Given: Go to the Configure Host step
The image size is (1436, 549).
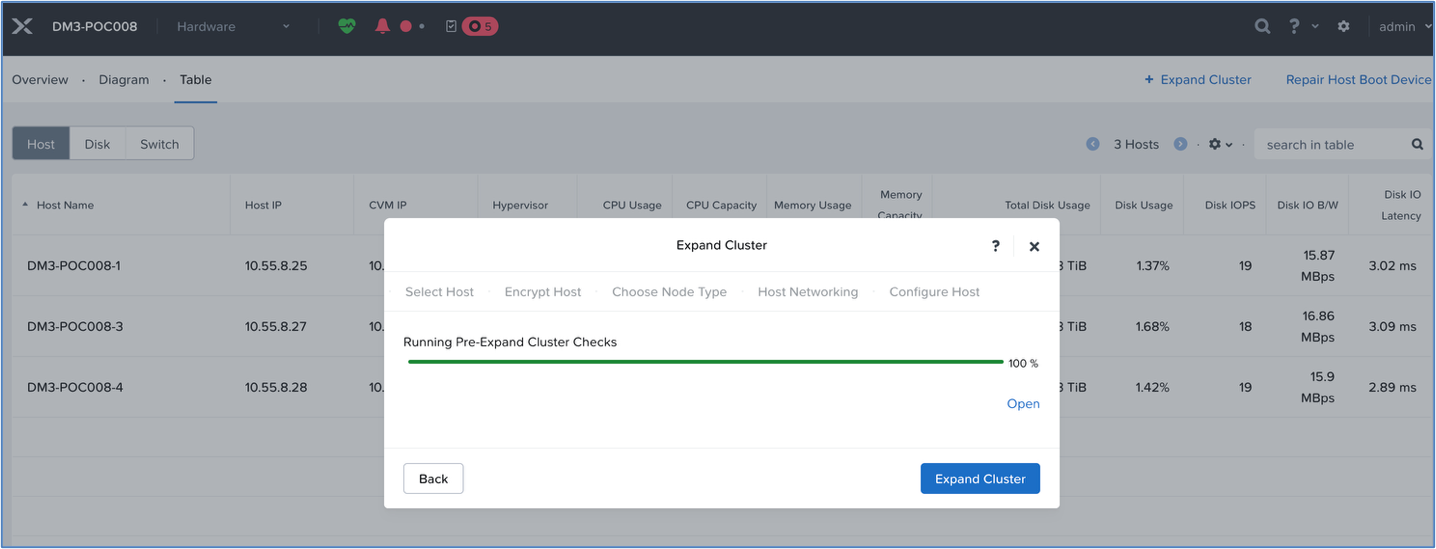Looking at the screenshot, I should pyautogui.click(x=935, y=292).
